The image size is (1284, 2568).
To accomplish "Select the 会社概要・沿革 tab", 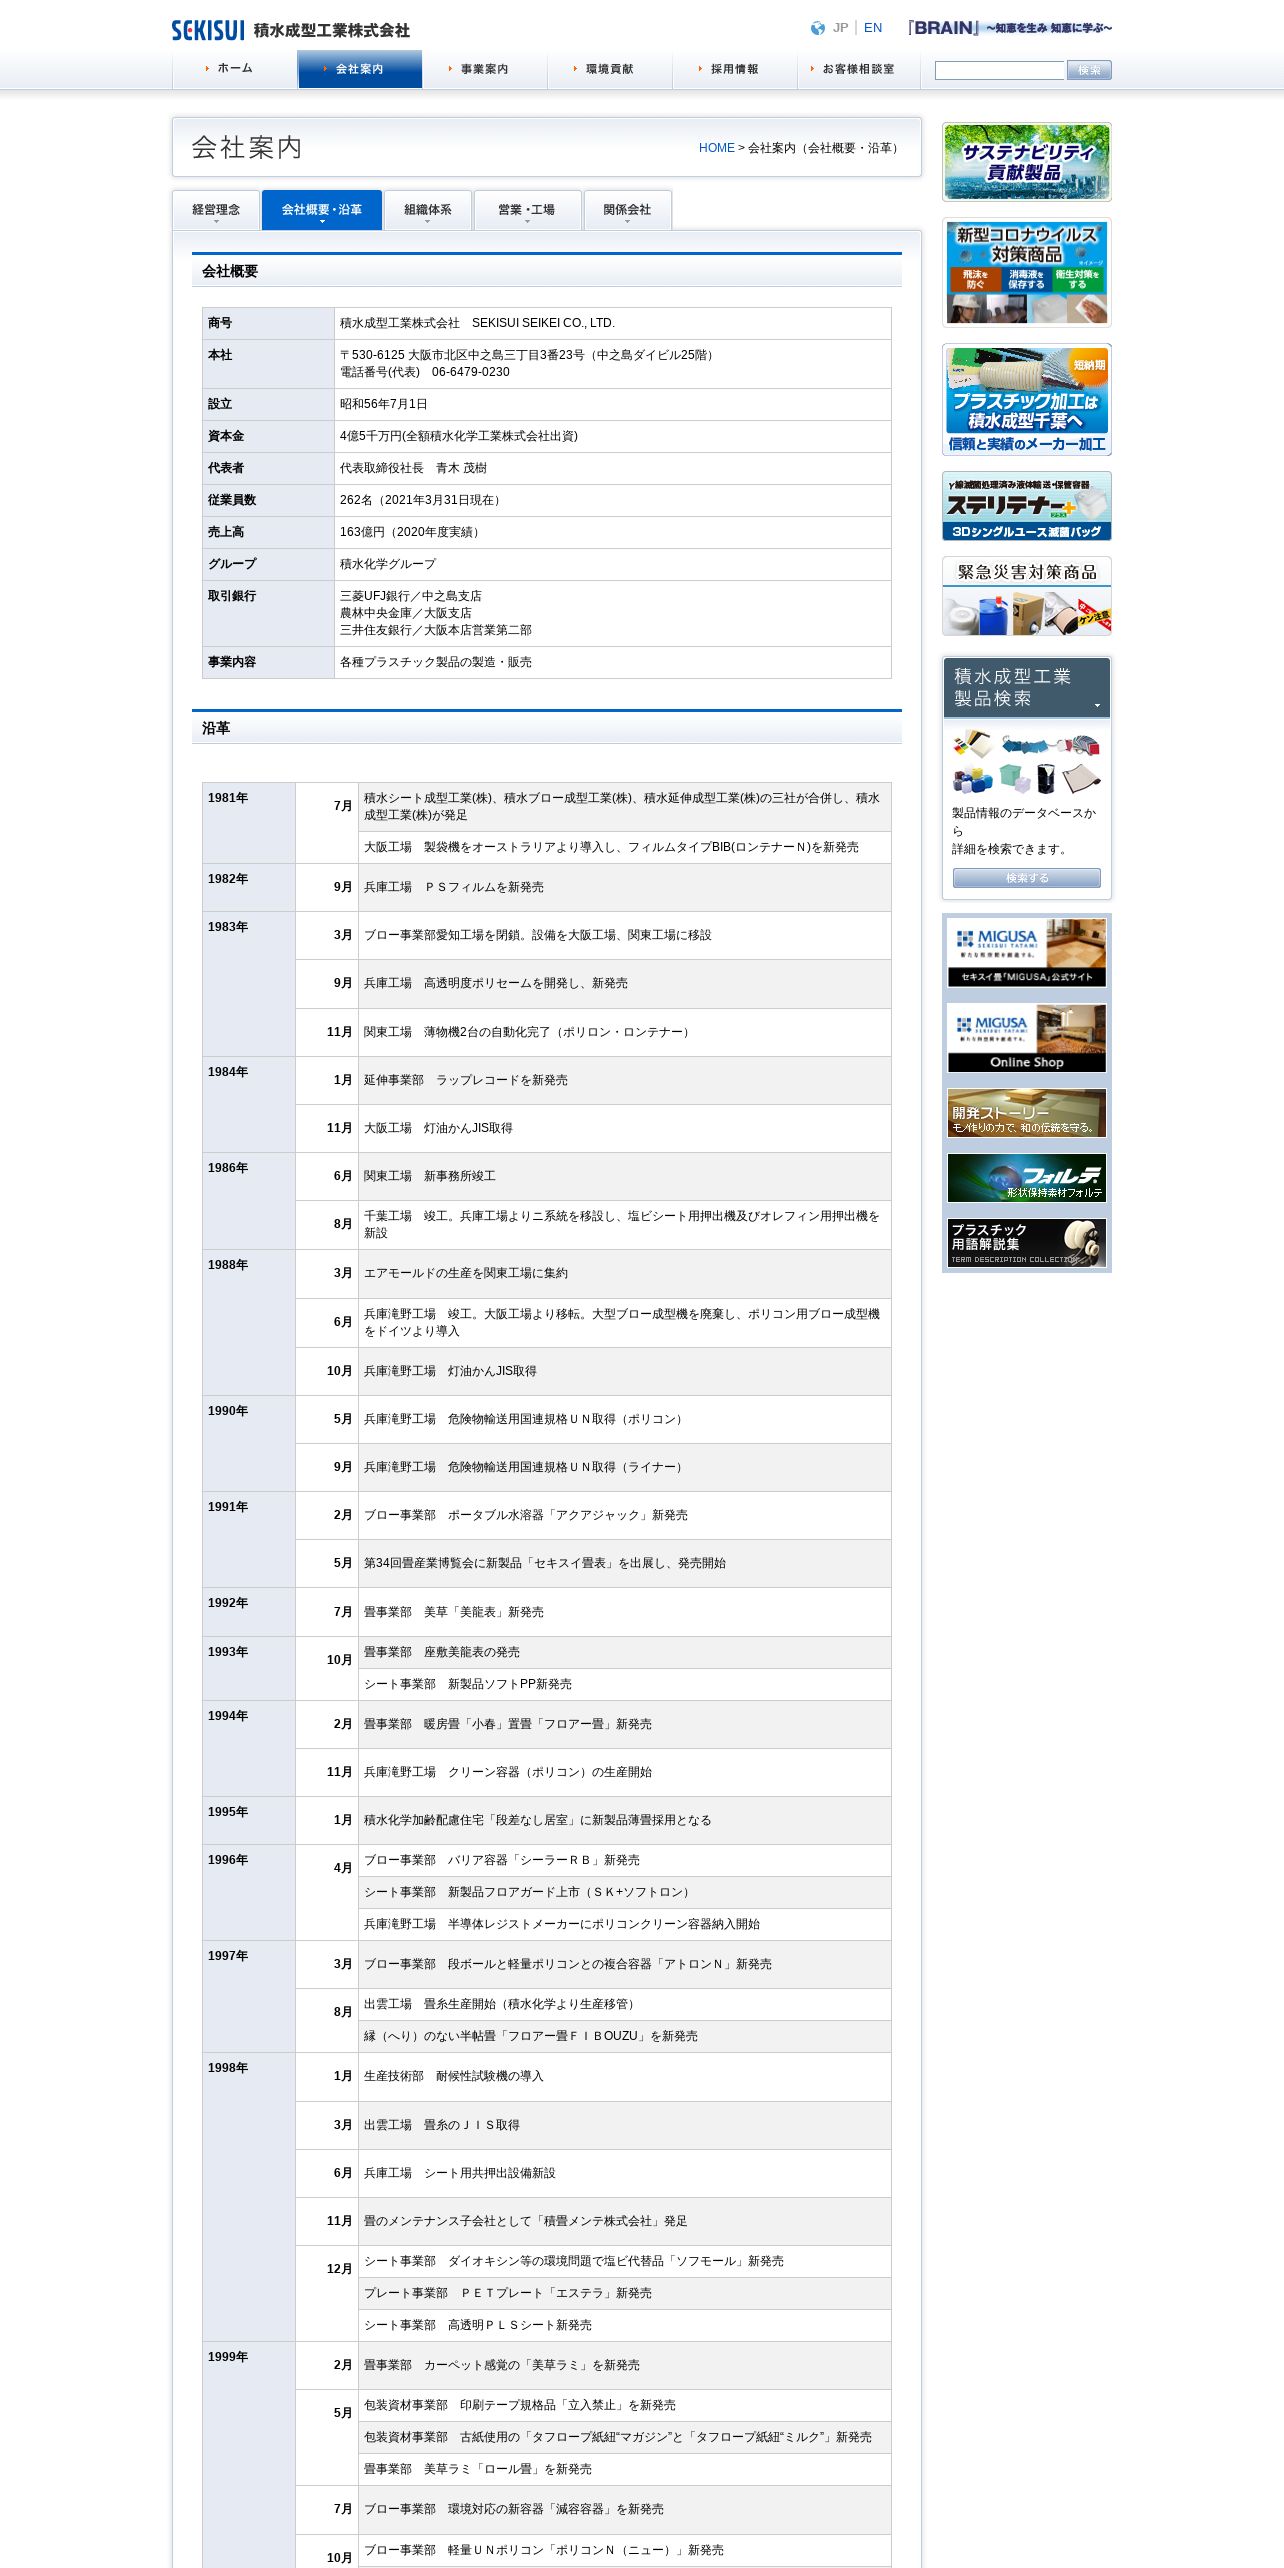I will coord(322,210).
